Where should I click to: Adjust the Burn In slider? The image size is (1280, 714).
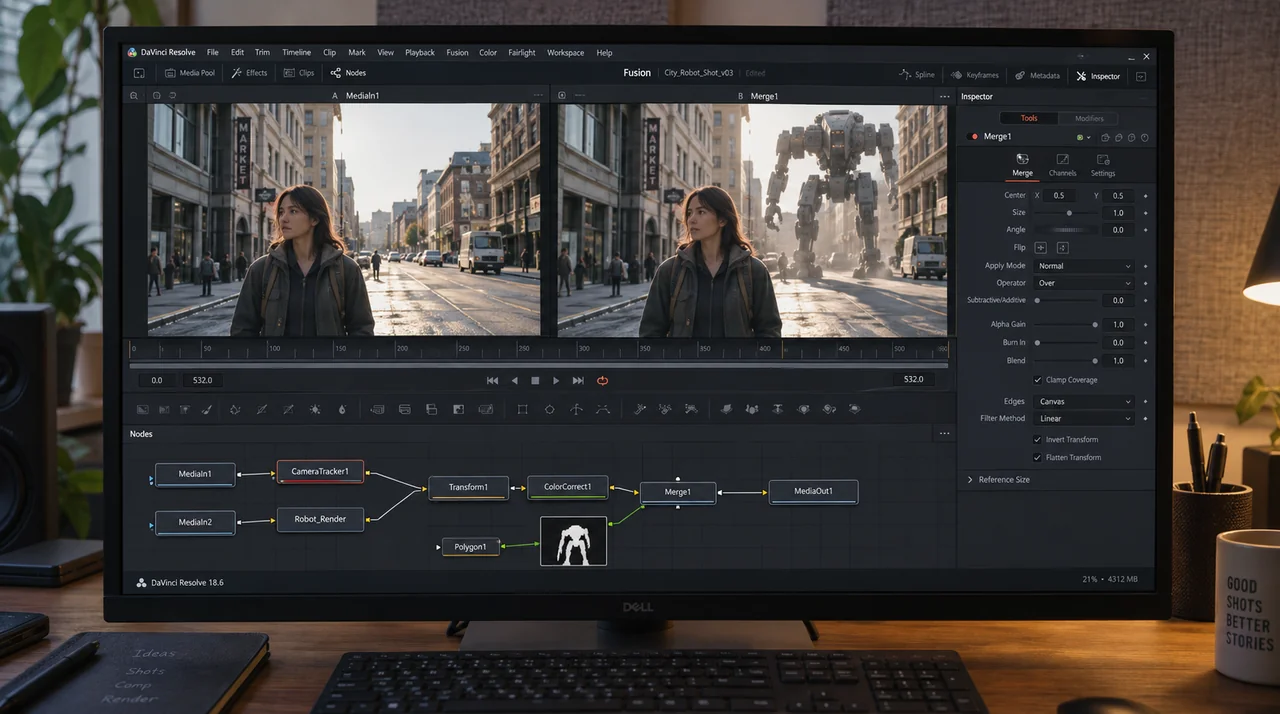[x=1065, y=342]
